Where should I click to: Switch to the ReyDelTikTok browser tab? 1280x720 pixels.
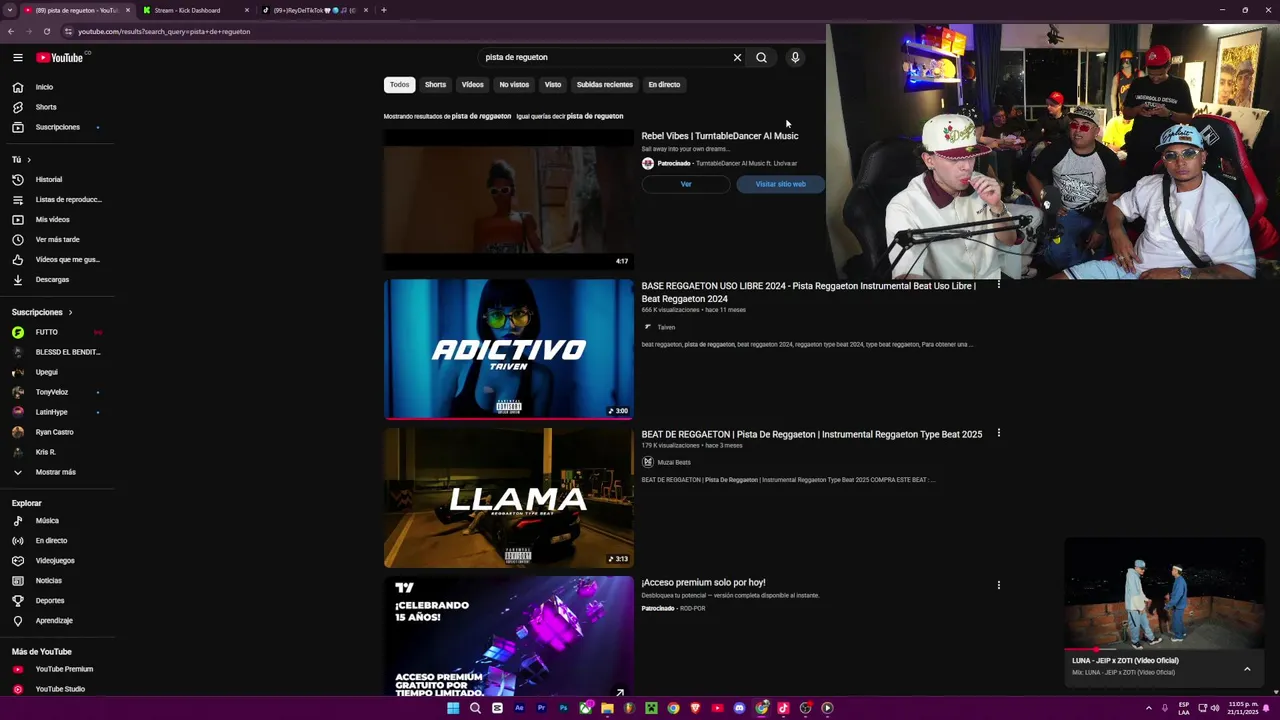tap(314, 10)
